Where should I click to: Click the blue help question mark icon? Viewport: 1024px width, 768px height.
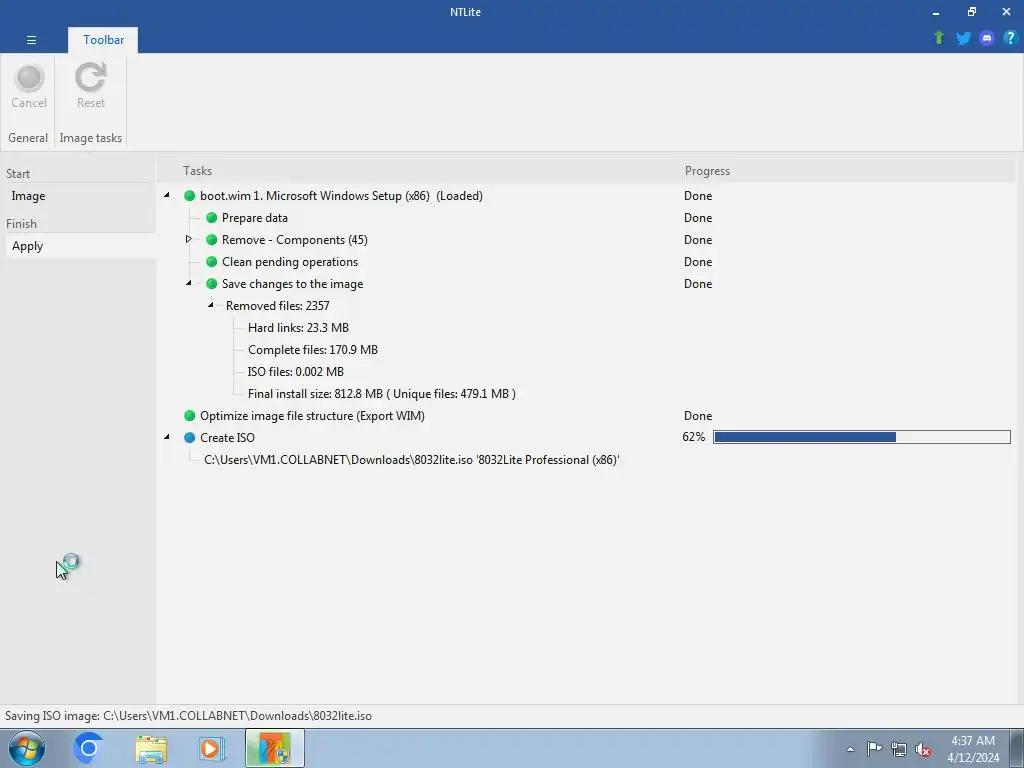pyautogui.click(x=1010, y=38)
